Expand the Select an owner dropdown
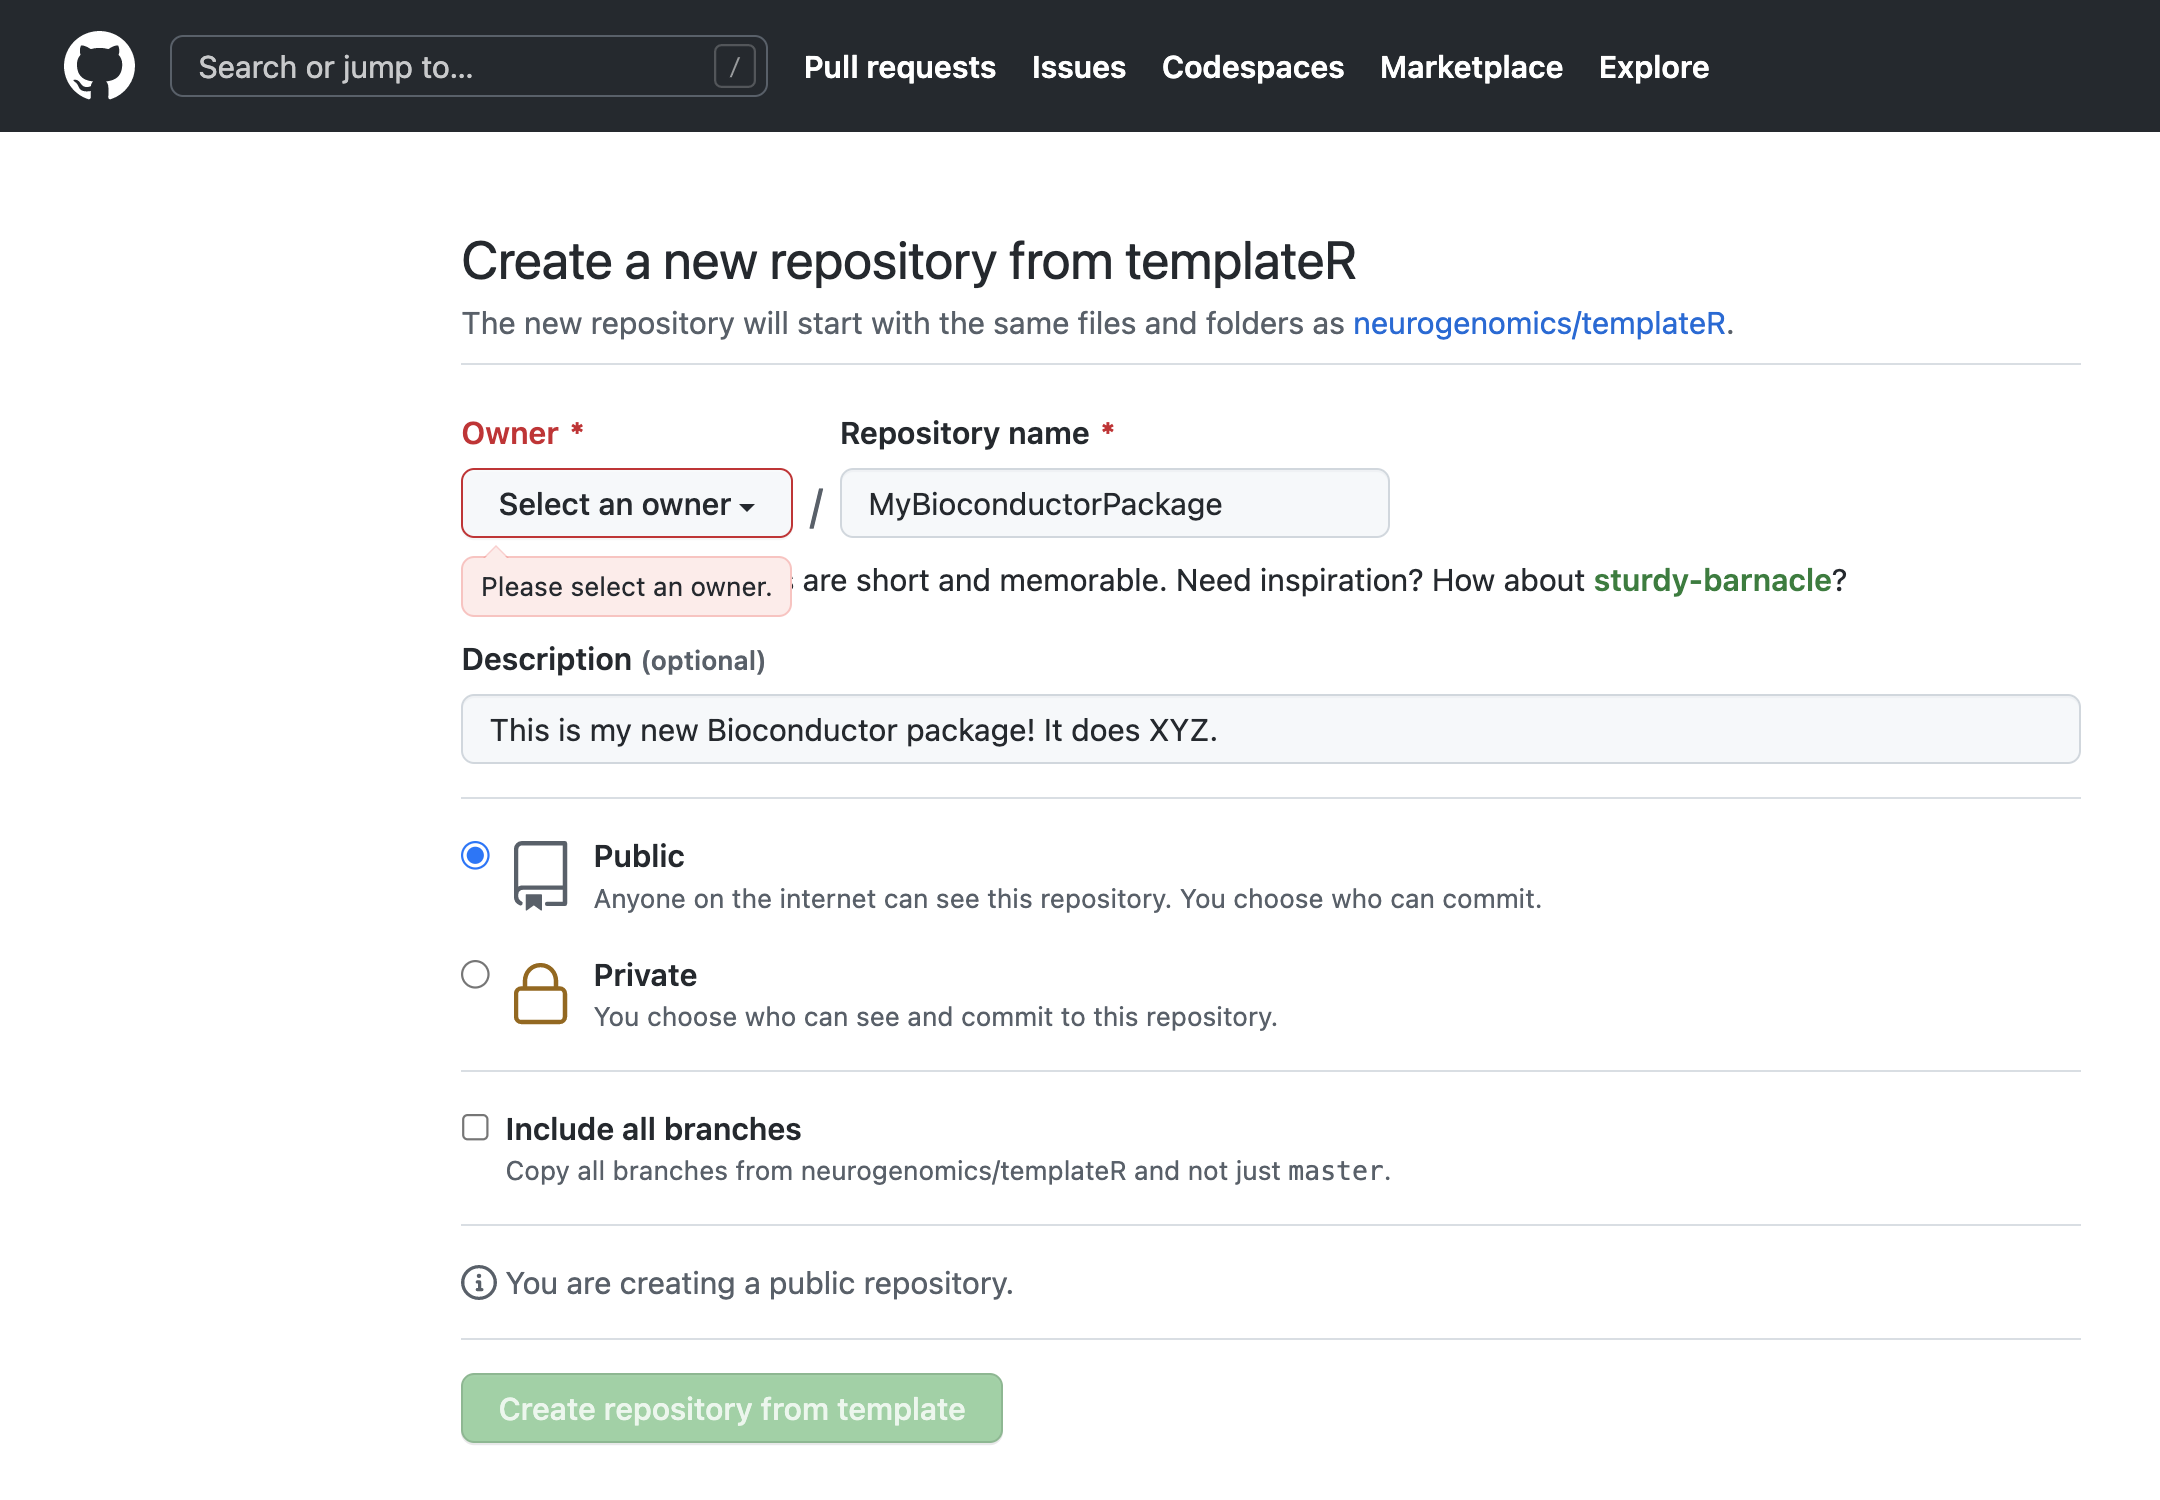 click(x=626, y=503)
